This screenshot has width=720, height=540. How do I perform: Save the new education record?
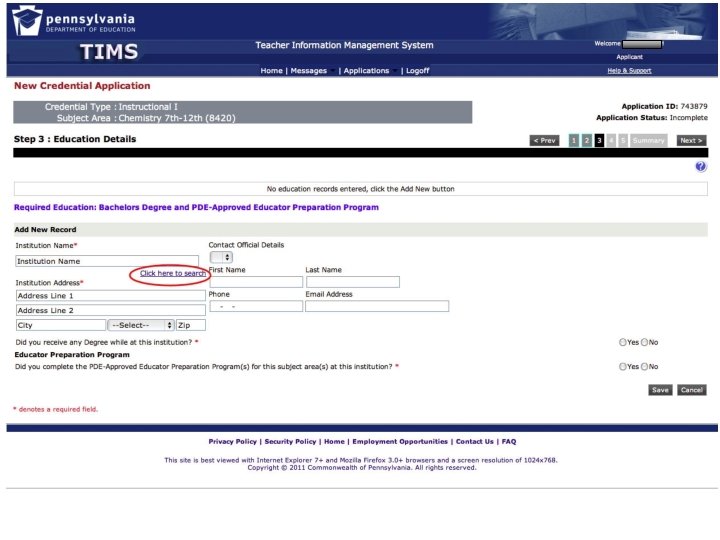point(660,390)
